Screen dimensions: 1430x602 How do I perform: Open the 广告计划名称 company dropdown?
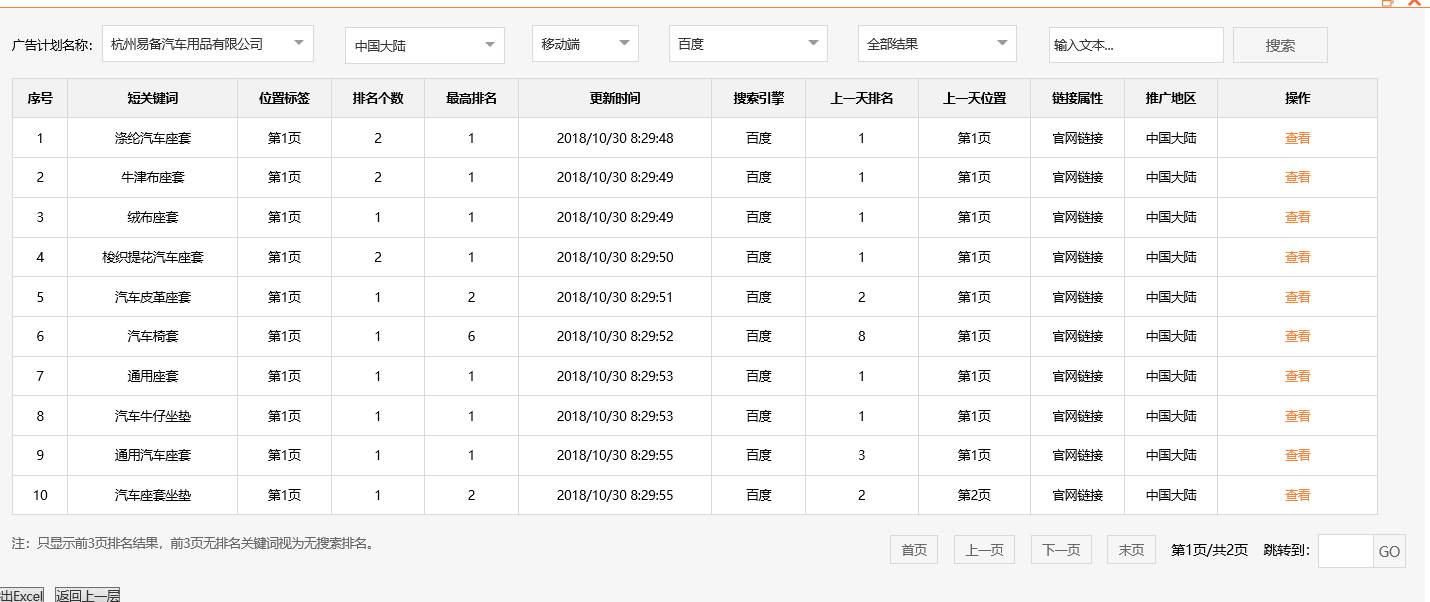(207, 43)
